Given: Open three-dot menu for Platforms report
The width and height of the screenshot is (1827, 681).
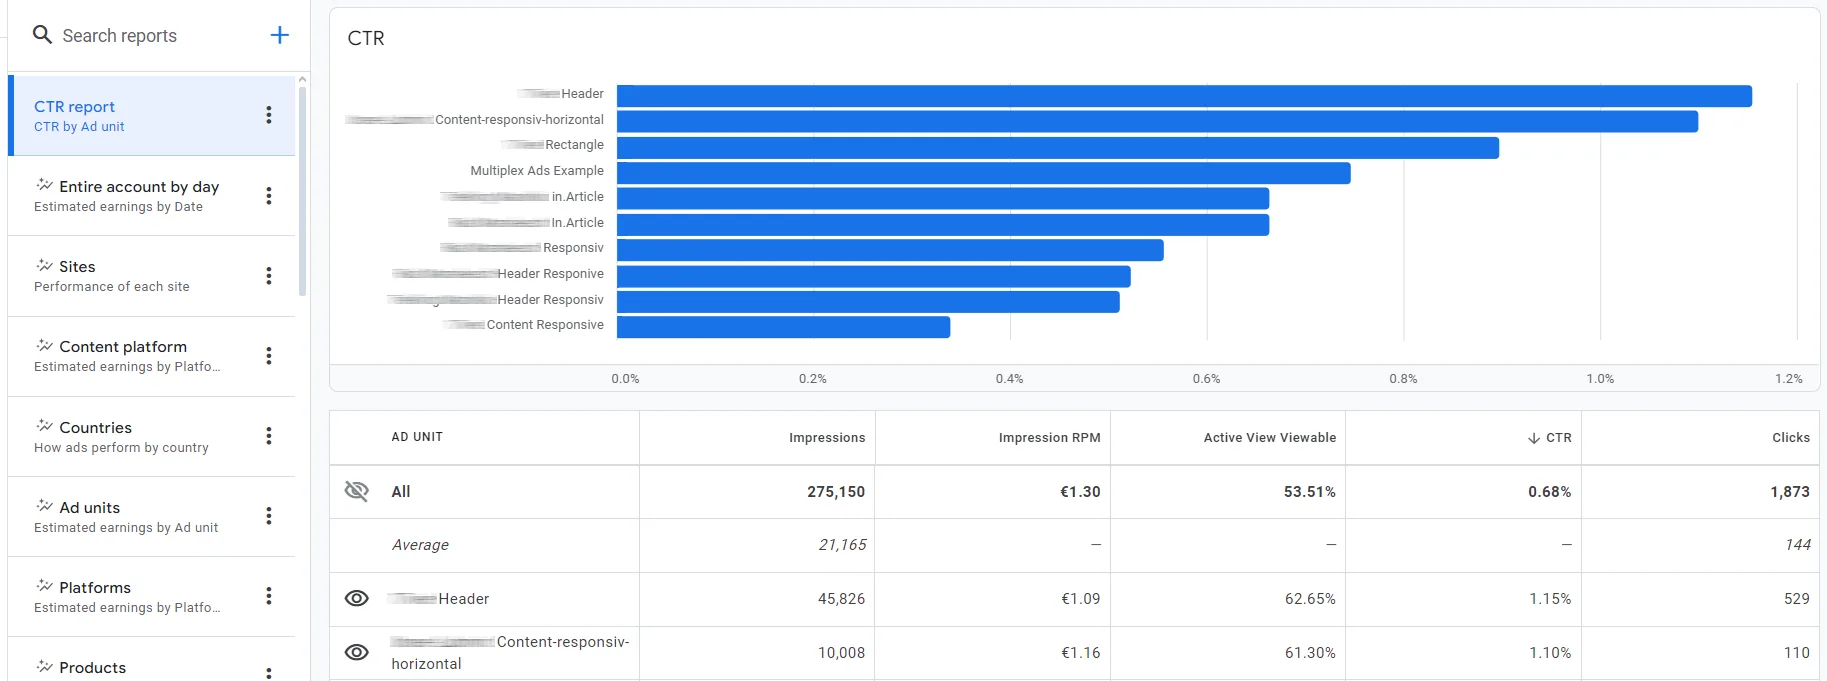Looking at the screenshot, I should click(x=268, y=596).
